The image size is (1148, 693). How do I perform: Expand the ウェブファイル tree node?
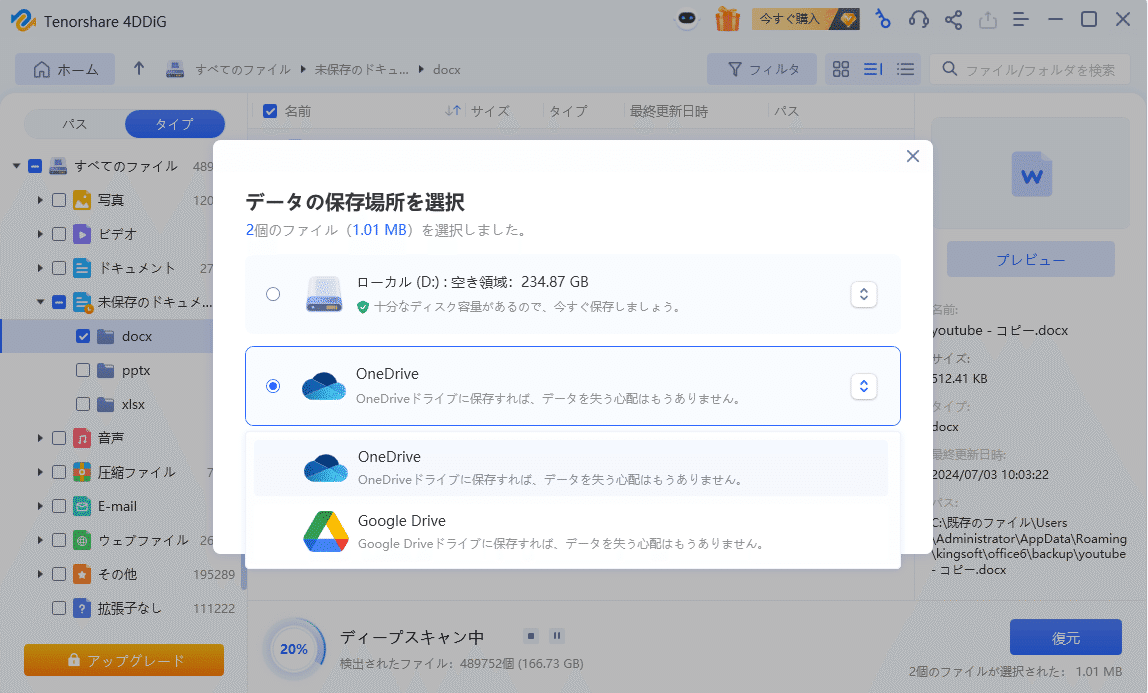(40, 540)
